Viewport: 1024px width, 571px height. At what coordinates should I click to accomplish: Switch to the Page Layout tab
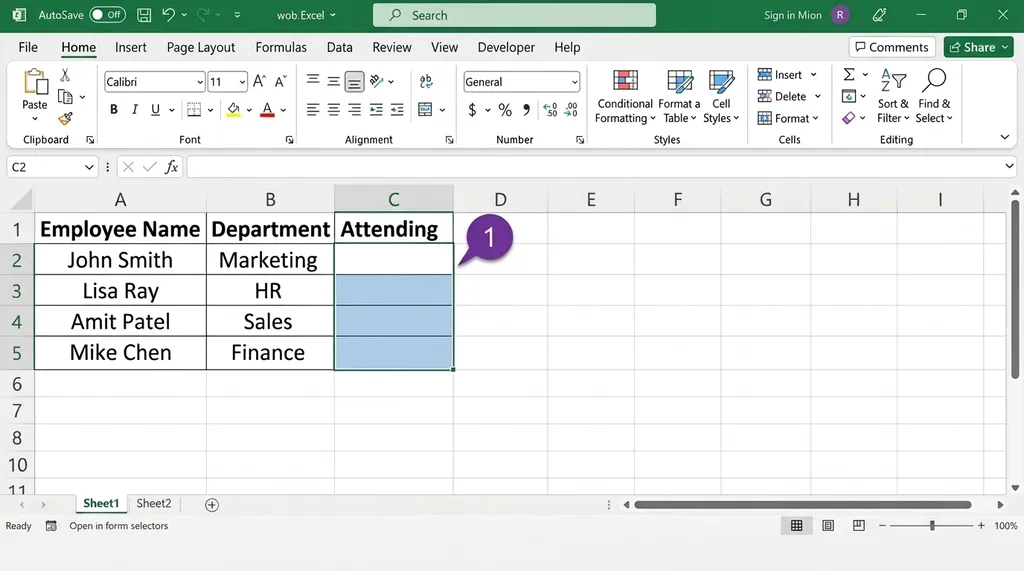click(200, 47)
